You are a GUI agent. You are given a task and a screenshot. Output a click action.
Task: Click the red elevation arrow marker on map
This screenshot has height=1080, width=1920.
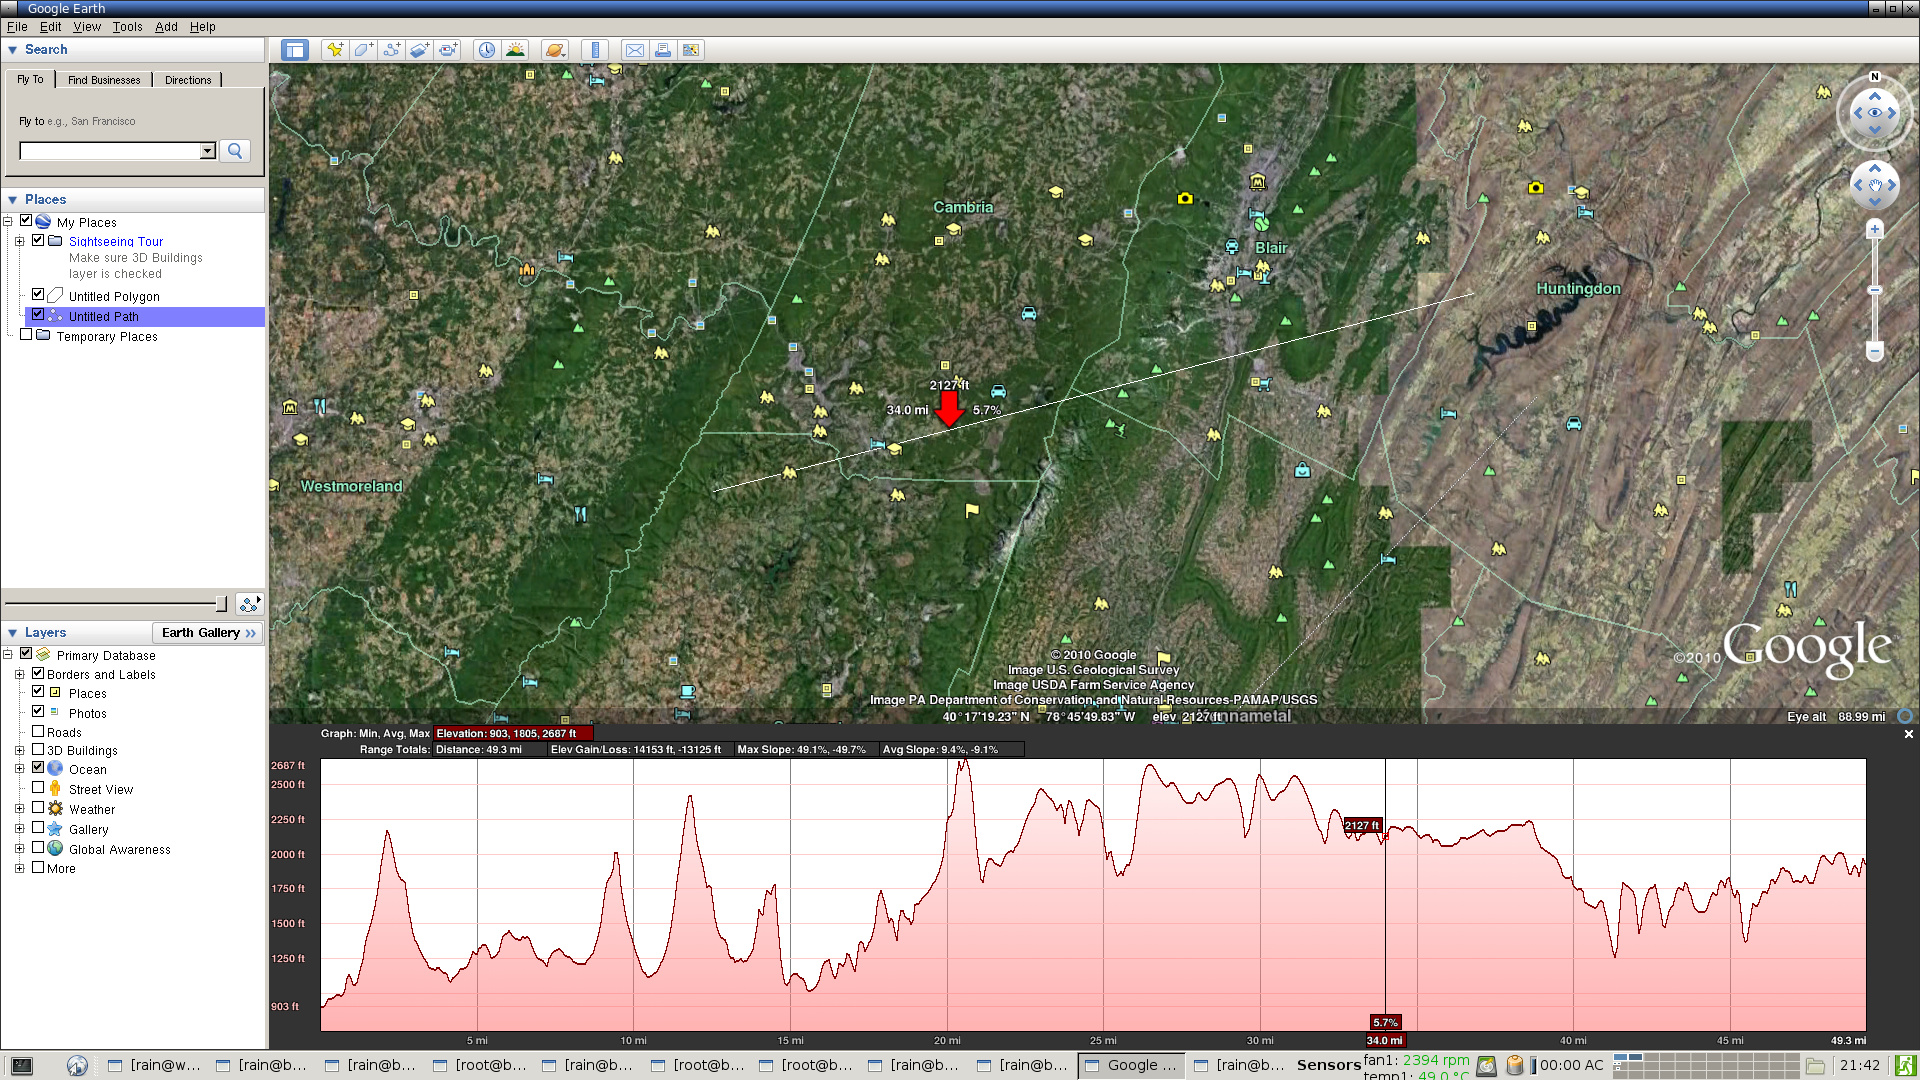coord(949,408)
